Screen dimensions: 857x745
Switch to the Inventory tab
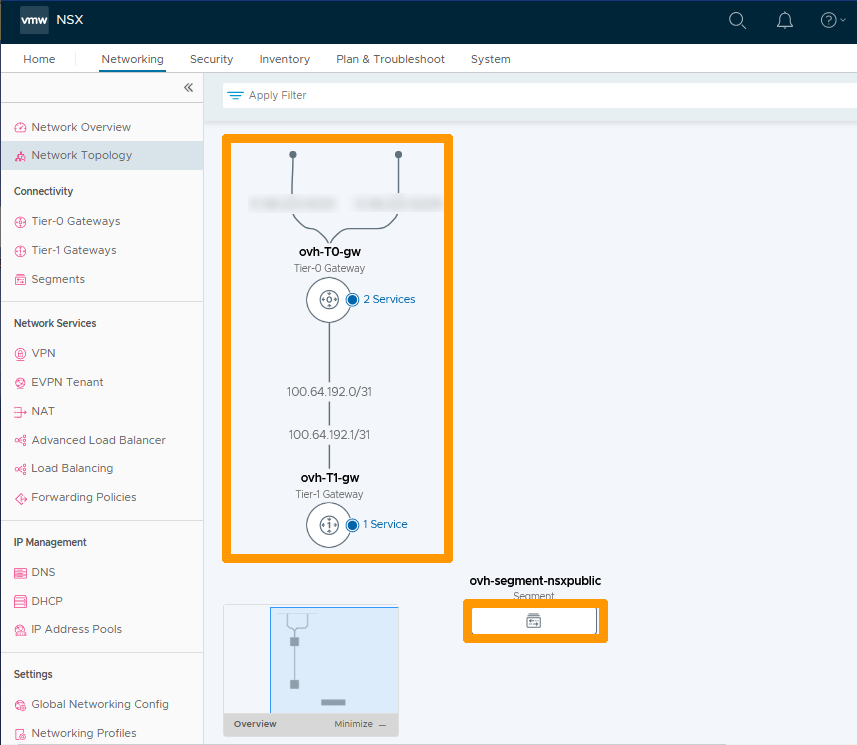(x=284, y=59)
